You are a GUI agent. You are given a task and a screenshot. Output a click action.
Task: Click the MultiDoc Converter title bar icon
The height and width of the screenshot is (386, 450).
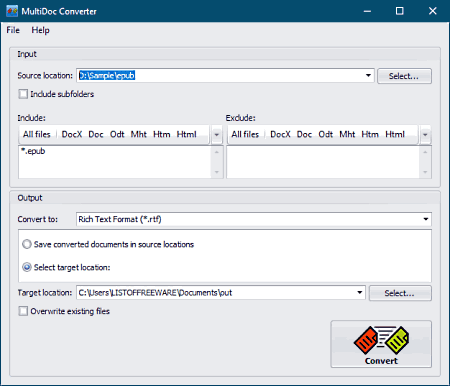(12, 11)
